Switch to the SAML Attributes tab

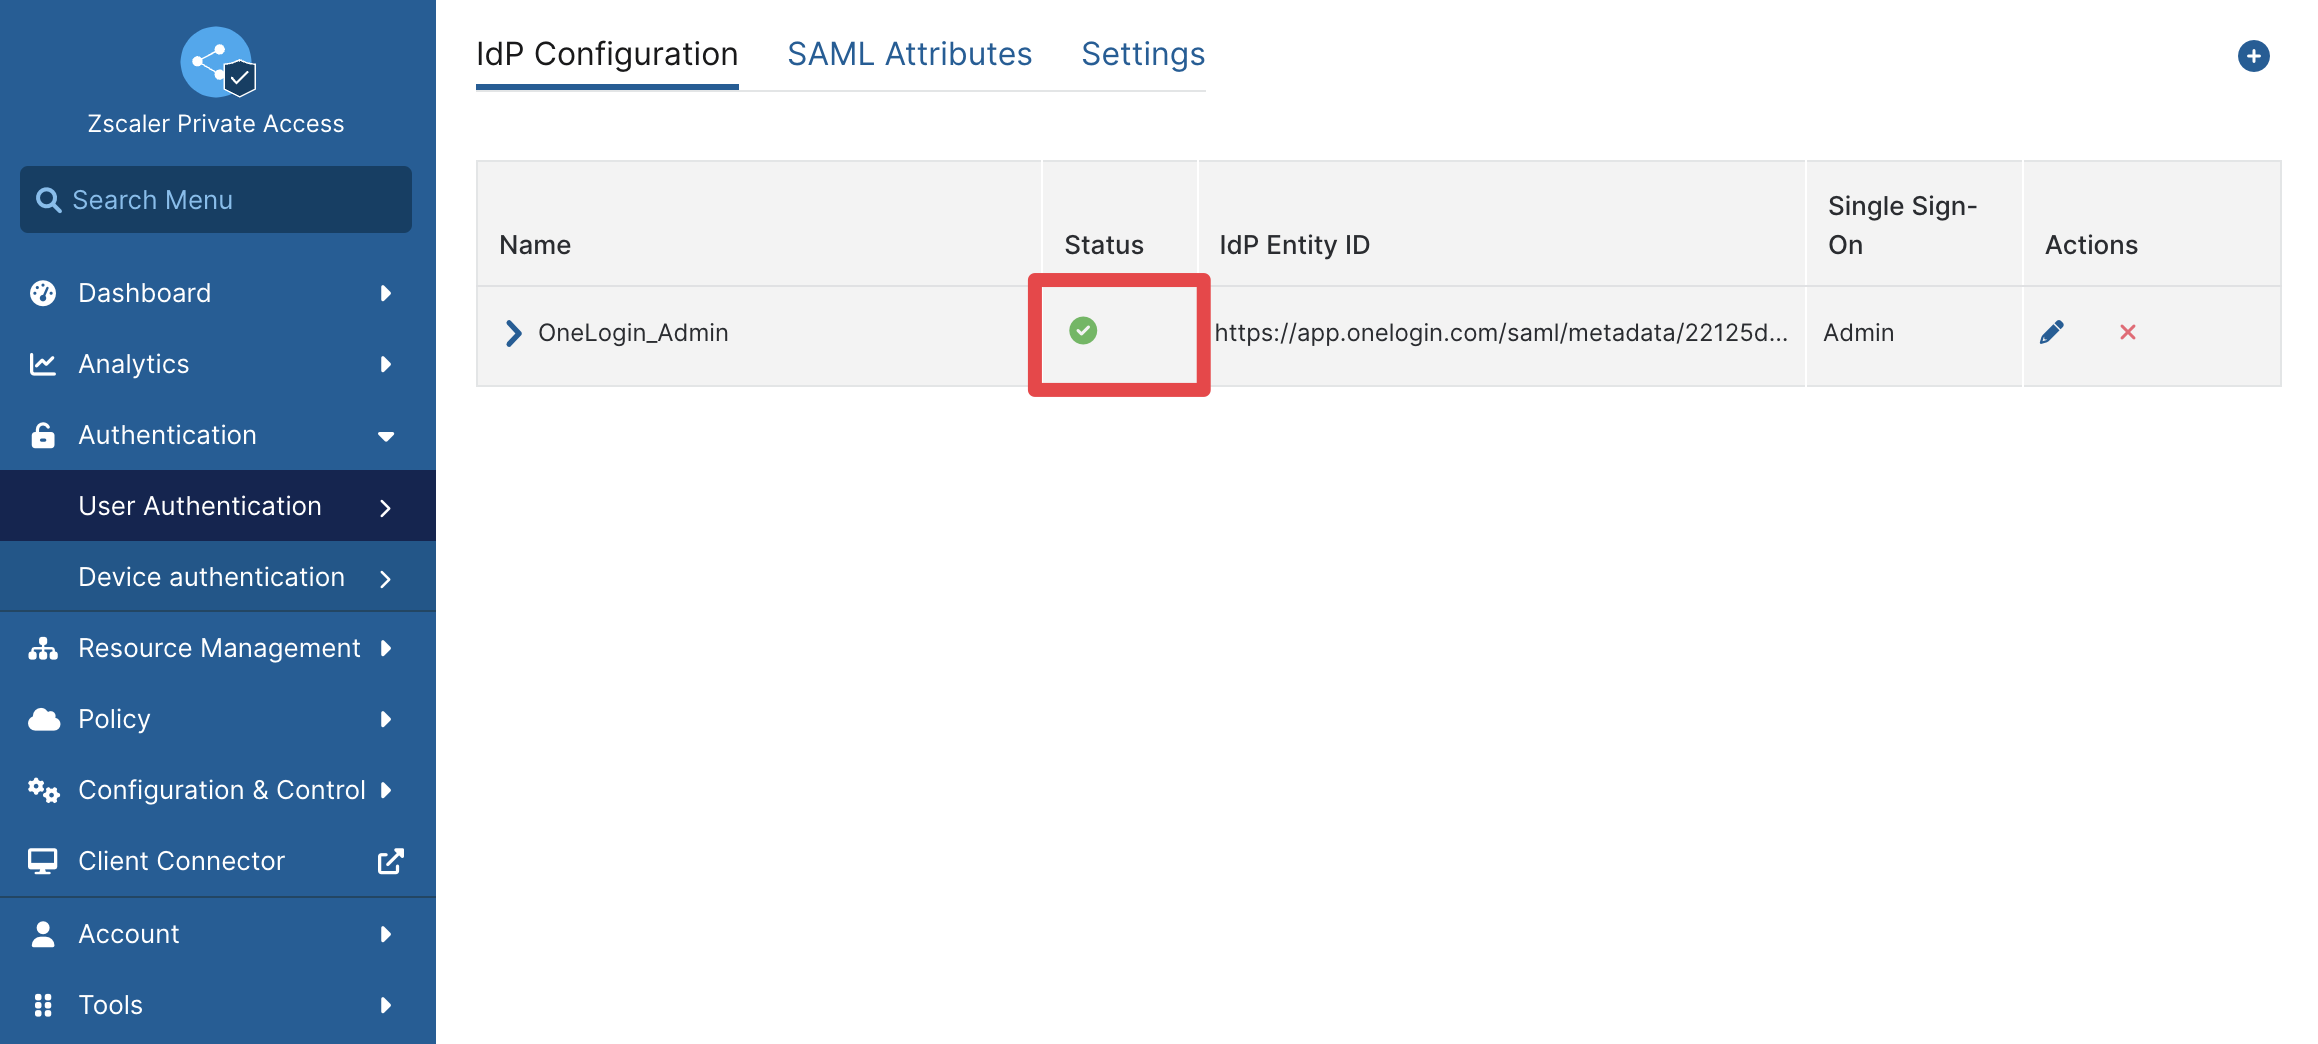pos(909,54)
